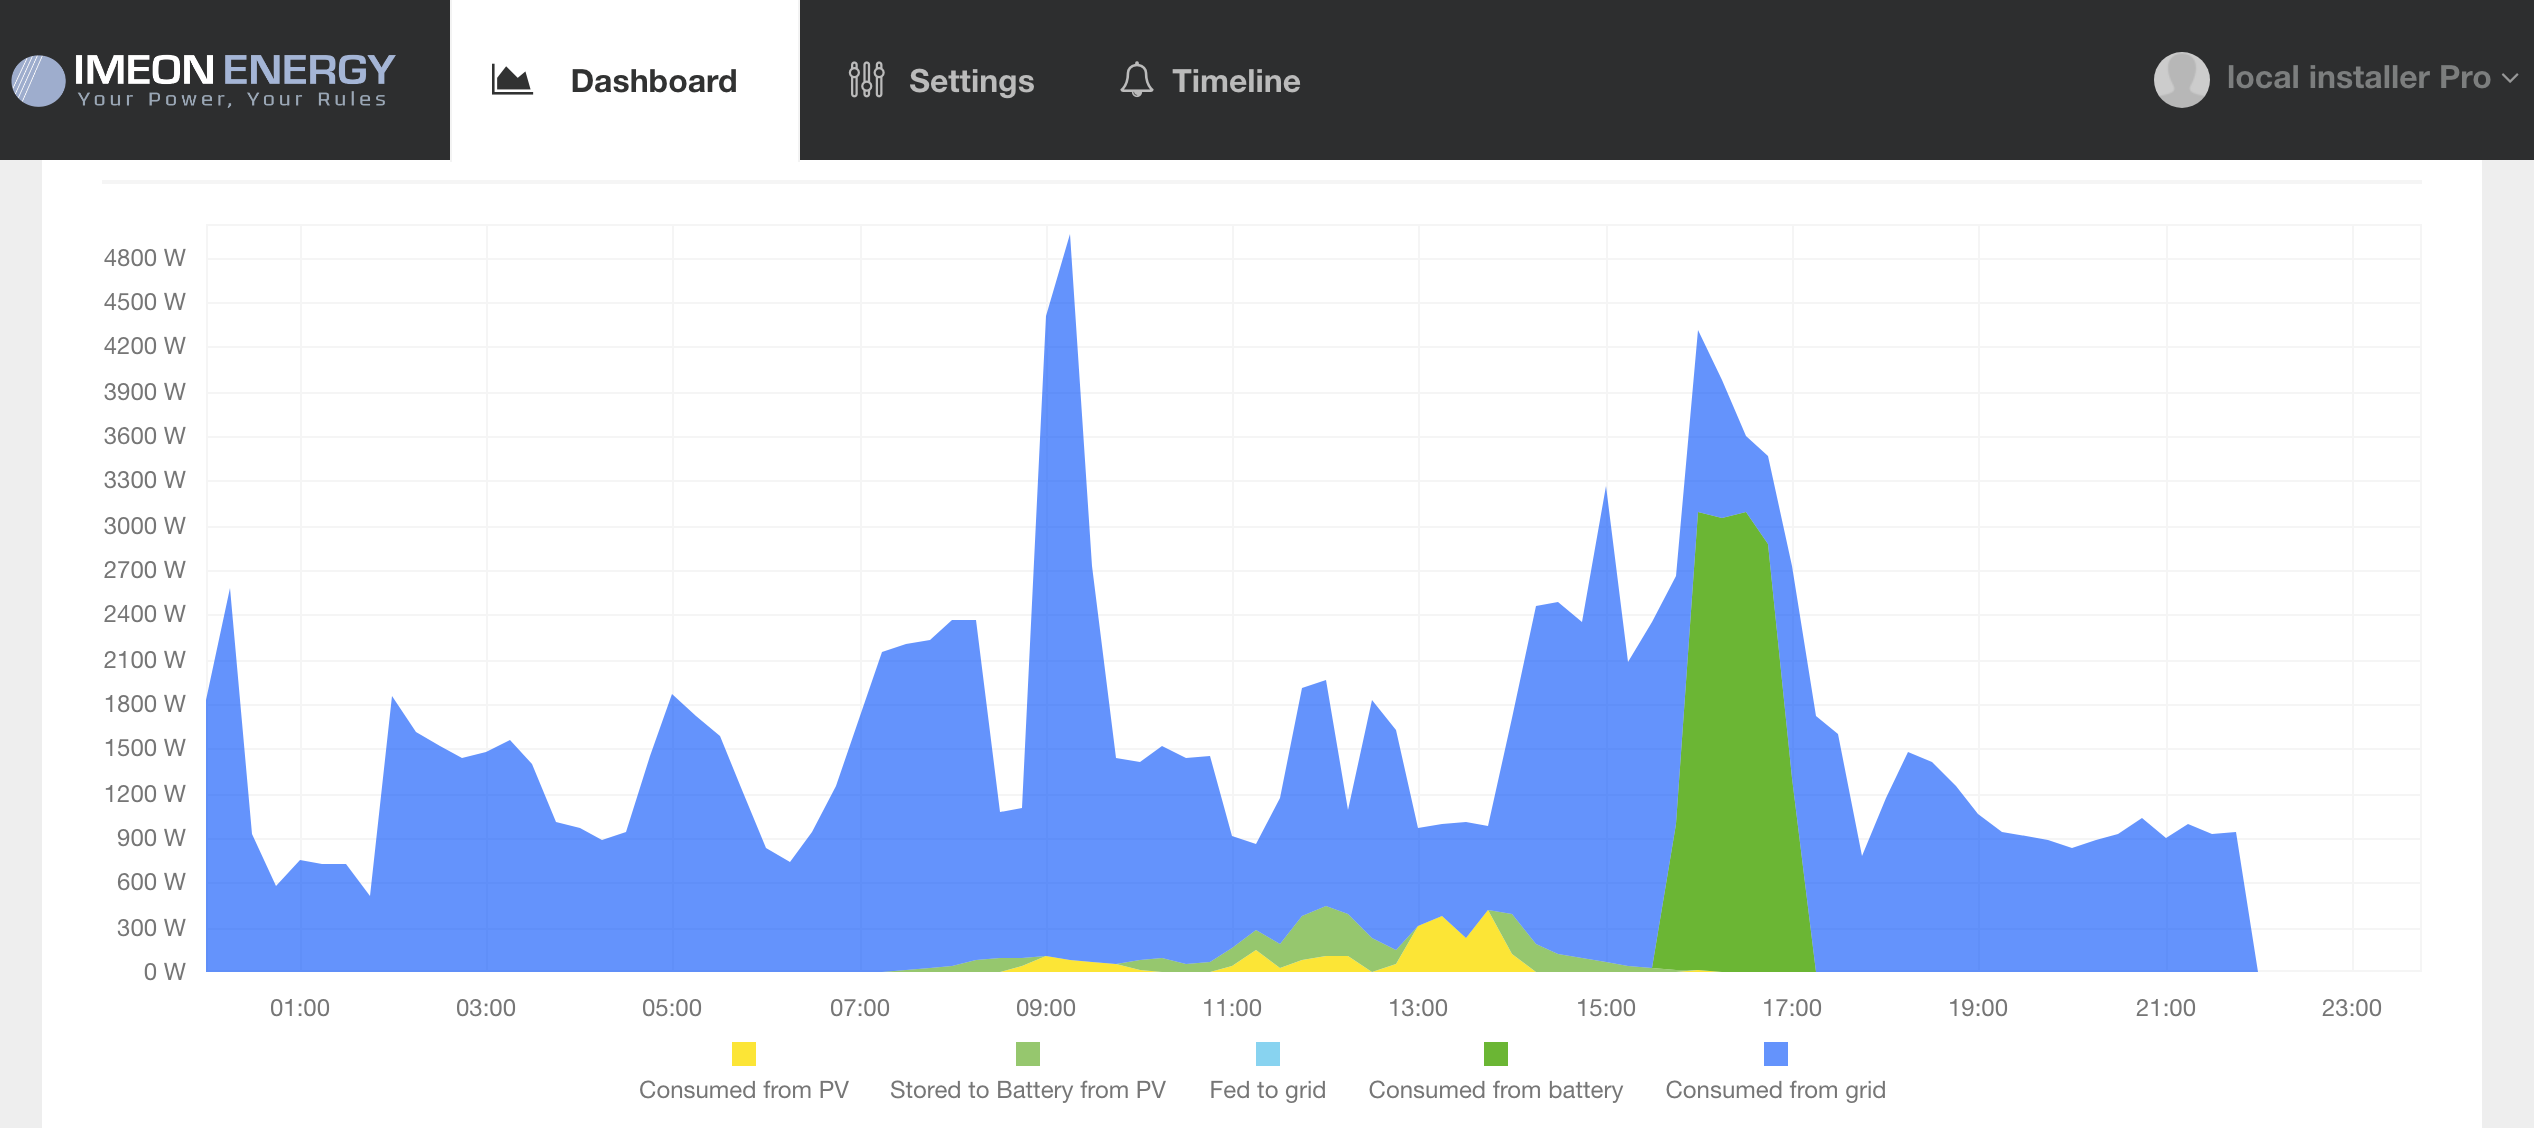Viewport: 2534px width, 1128px height.
Task: Click the Fed to grid legend label
Action: click(x=1267, y=1090)
